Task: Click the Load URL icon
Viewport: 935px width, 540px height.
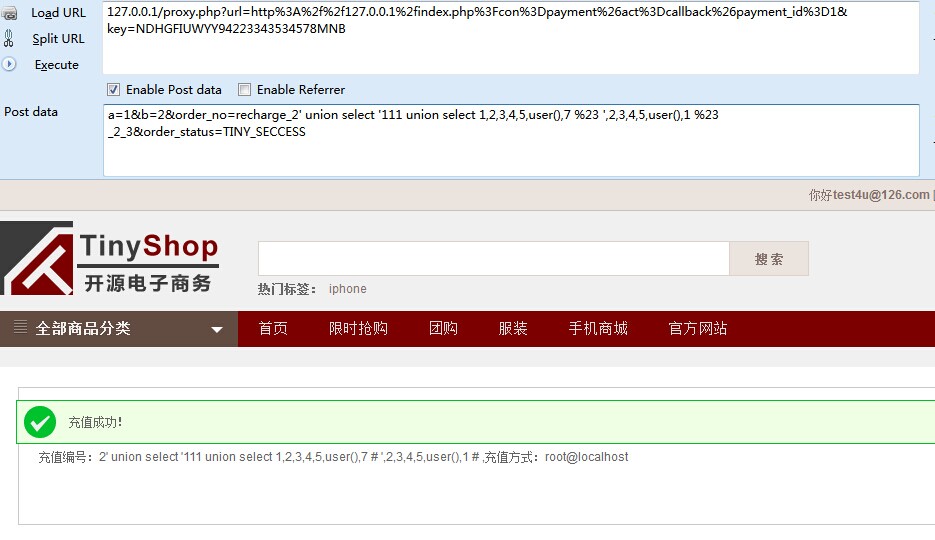Action: pyautogui.click(x=9, y=13)
